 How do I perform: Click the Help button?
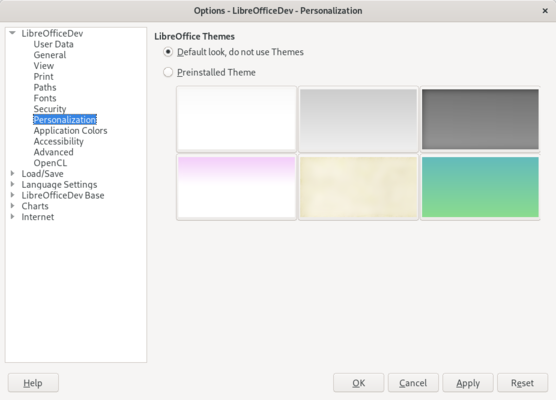point(33,383)
